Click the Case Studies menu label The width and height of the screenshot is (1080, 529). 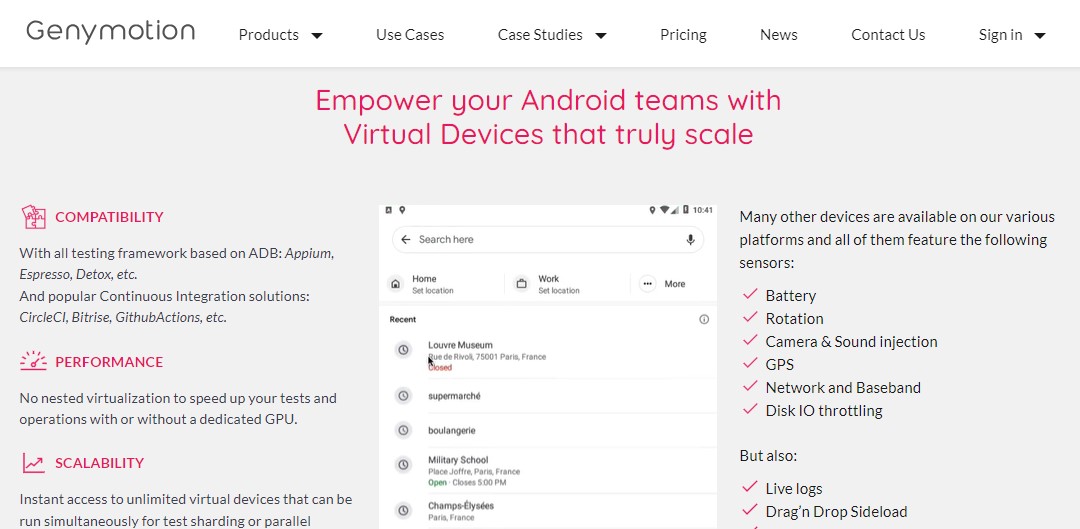[x=540, y=34]
